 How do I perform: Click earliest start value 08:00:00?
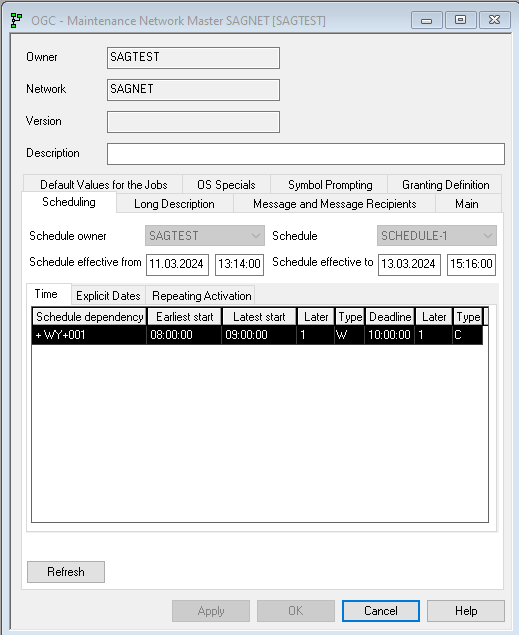click(x=171, y=335)
